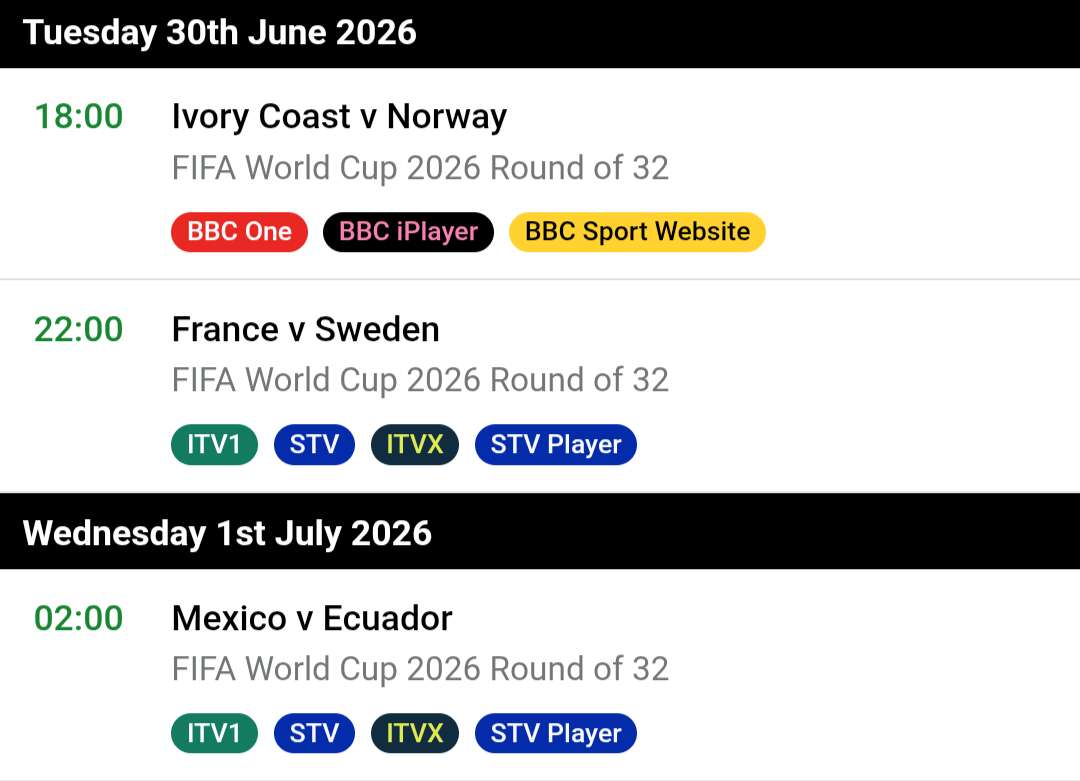Viewport: 1080px width, 781px height.
Task: Click the BBC One channel badge
Action: (239, 232)
